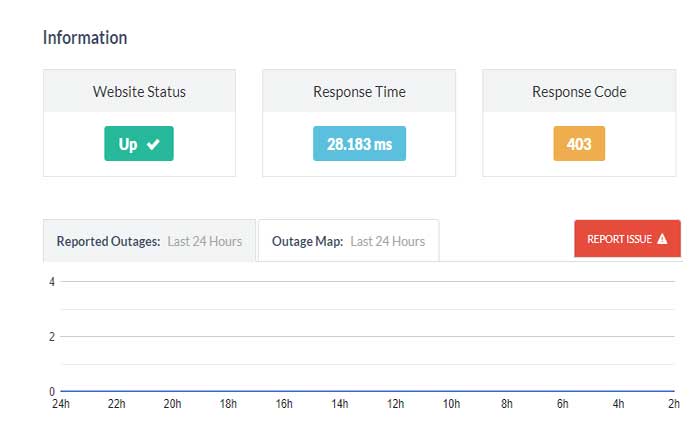The width and height of the screenshot is (700, 430).
Task: Click the warning triangle icon on Report Issue
Action: point(662,239)
